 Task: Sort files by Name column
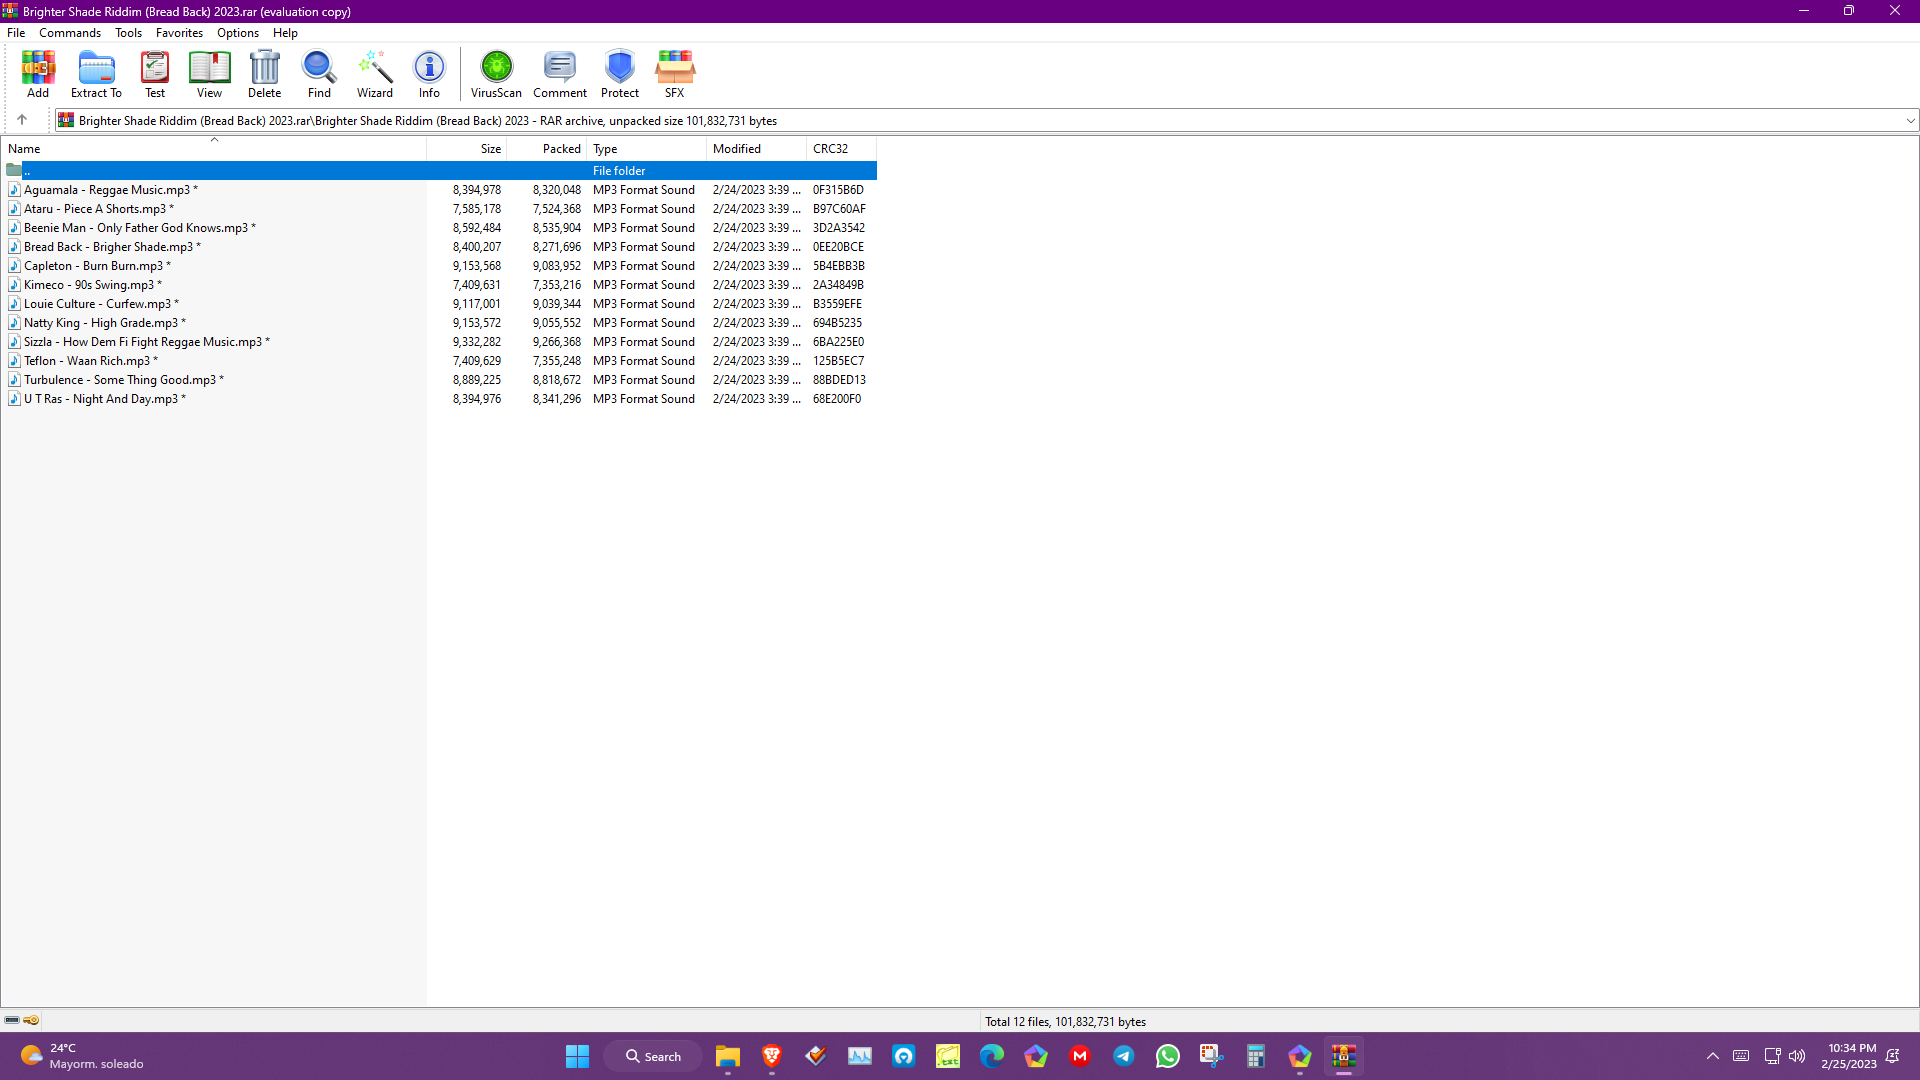214,149
